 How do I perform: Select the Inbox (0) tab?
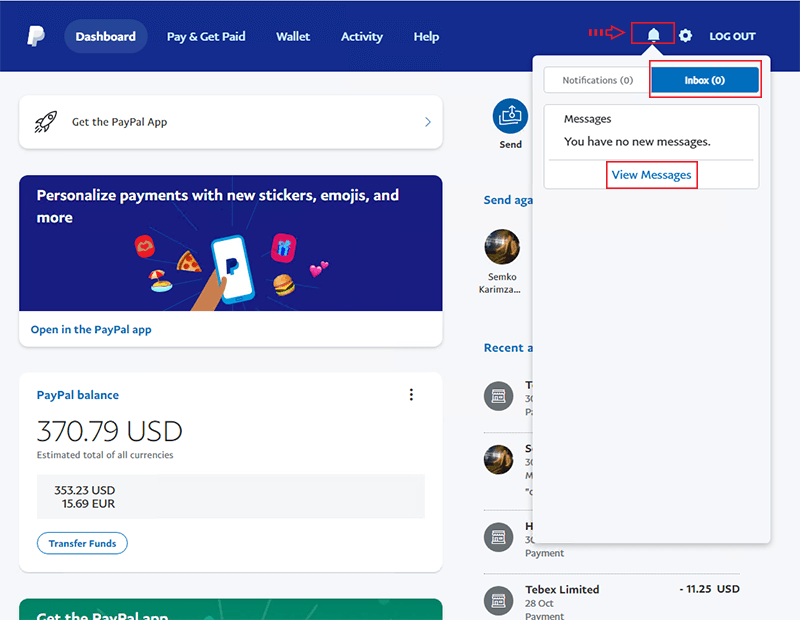coord(705,80)
